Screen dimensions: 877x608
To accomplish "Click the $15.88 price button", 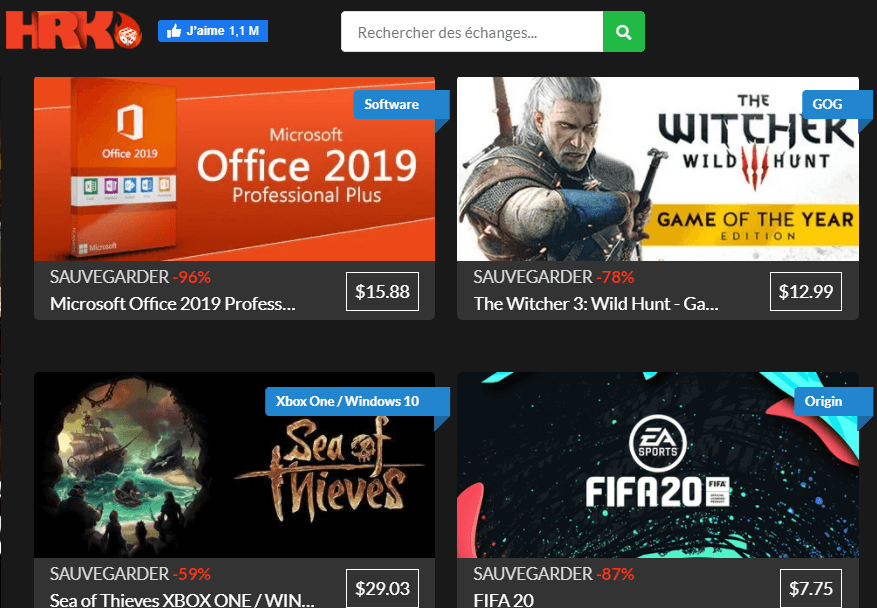I will [x=383, y=291].
